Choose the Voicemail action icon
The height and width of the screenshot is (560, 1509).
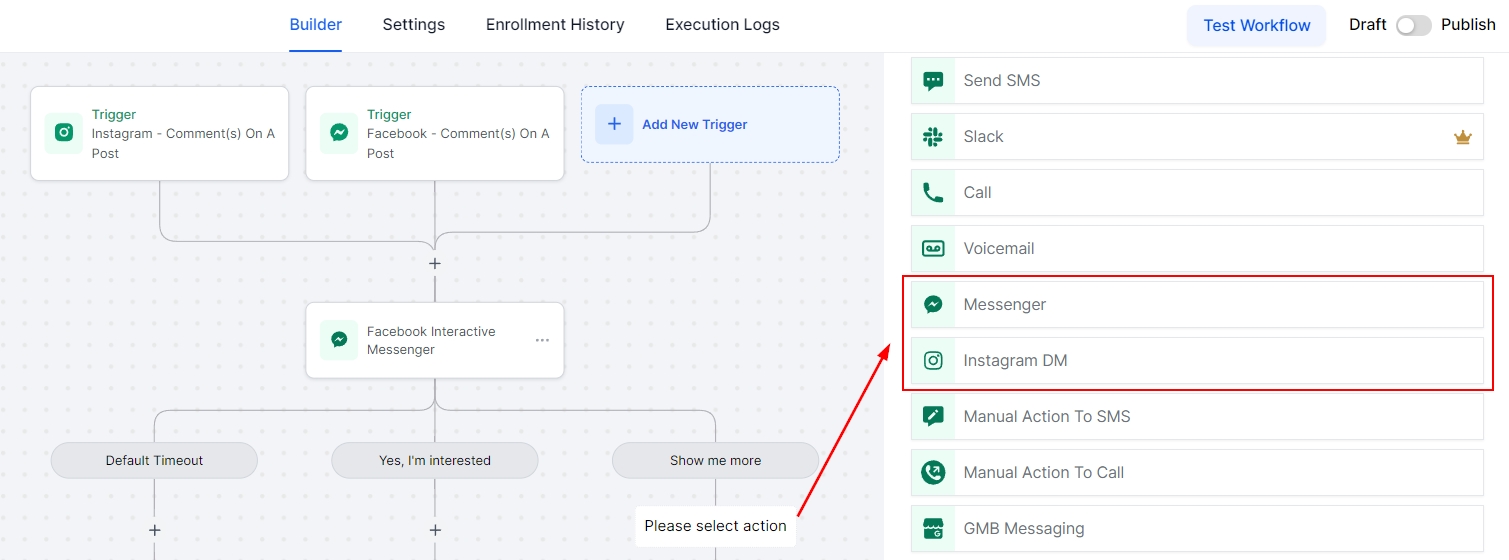[x=933, y=249]
